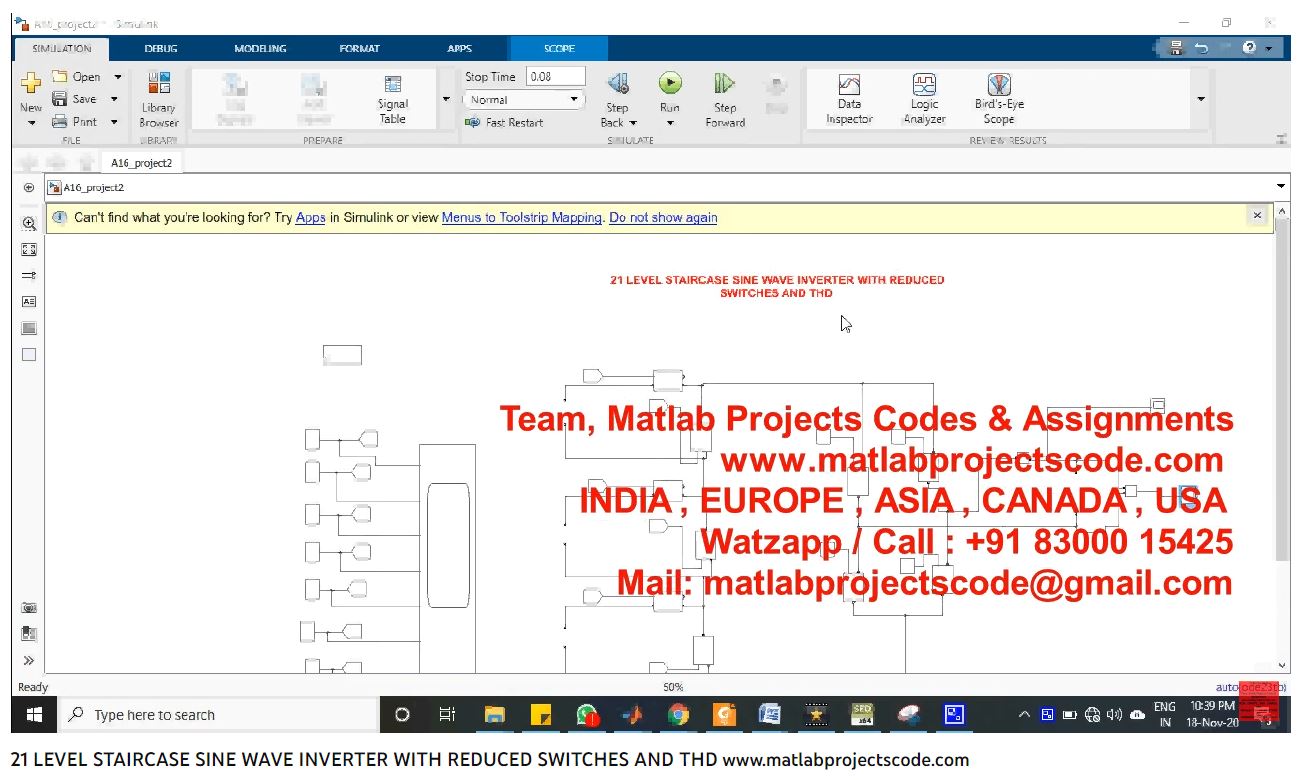The height and width of the screenshot is (780, 1303).
Task: Click the Apps link in the yellow banner
Action: pyautogui.click(x=310, y=217)
